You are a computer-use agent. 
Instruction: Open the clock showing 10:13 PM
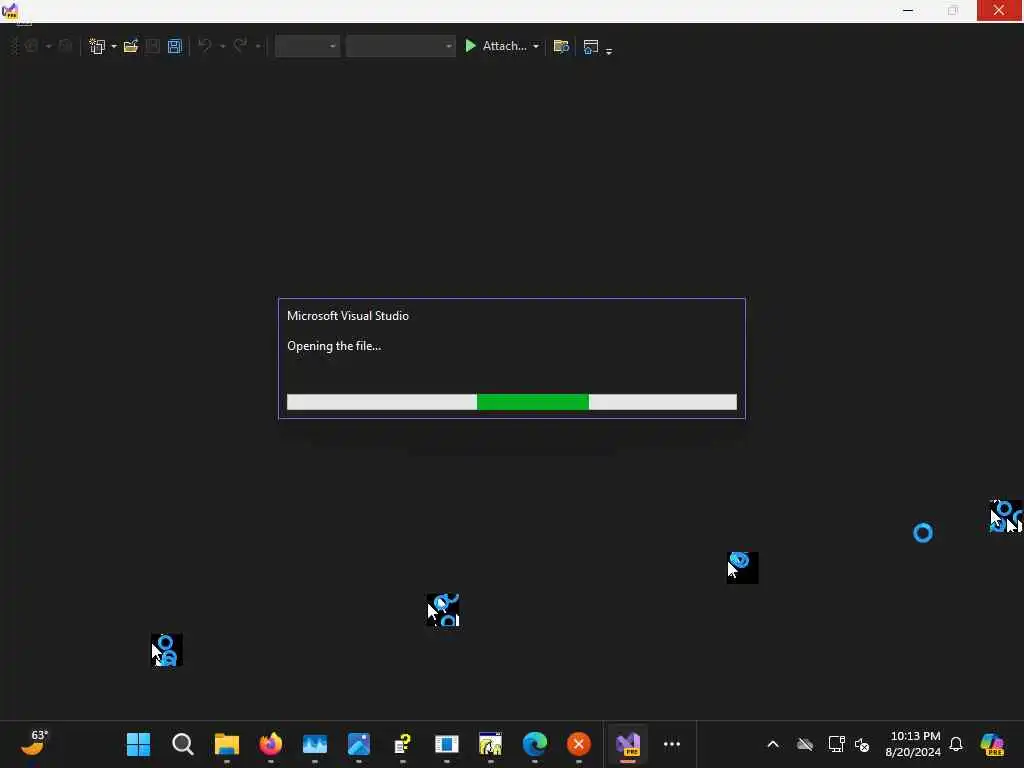914,744
